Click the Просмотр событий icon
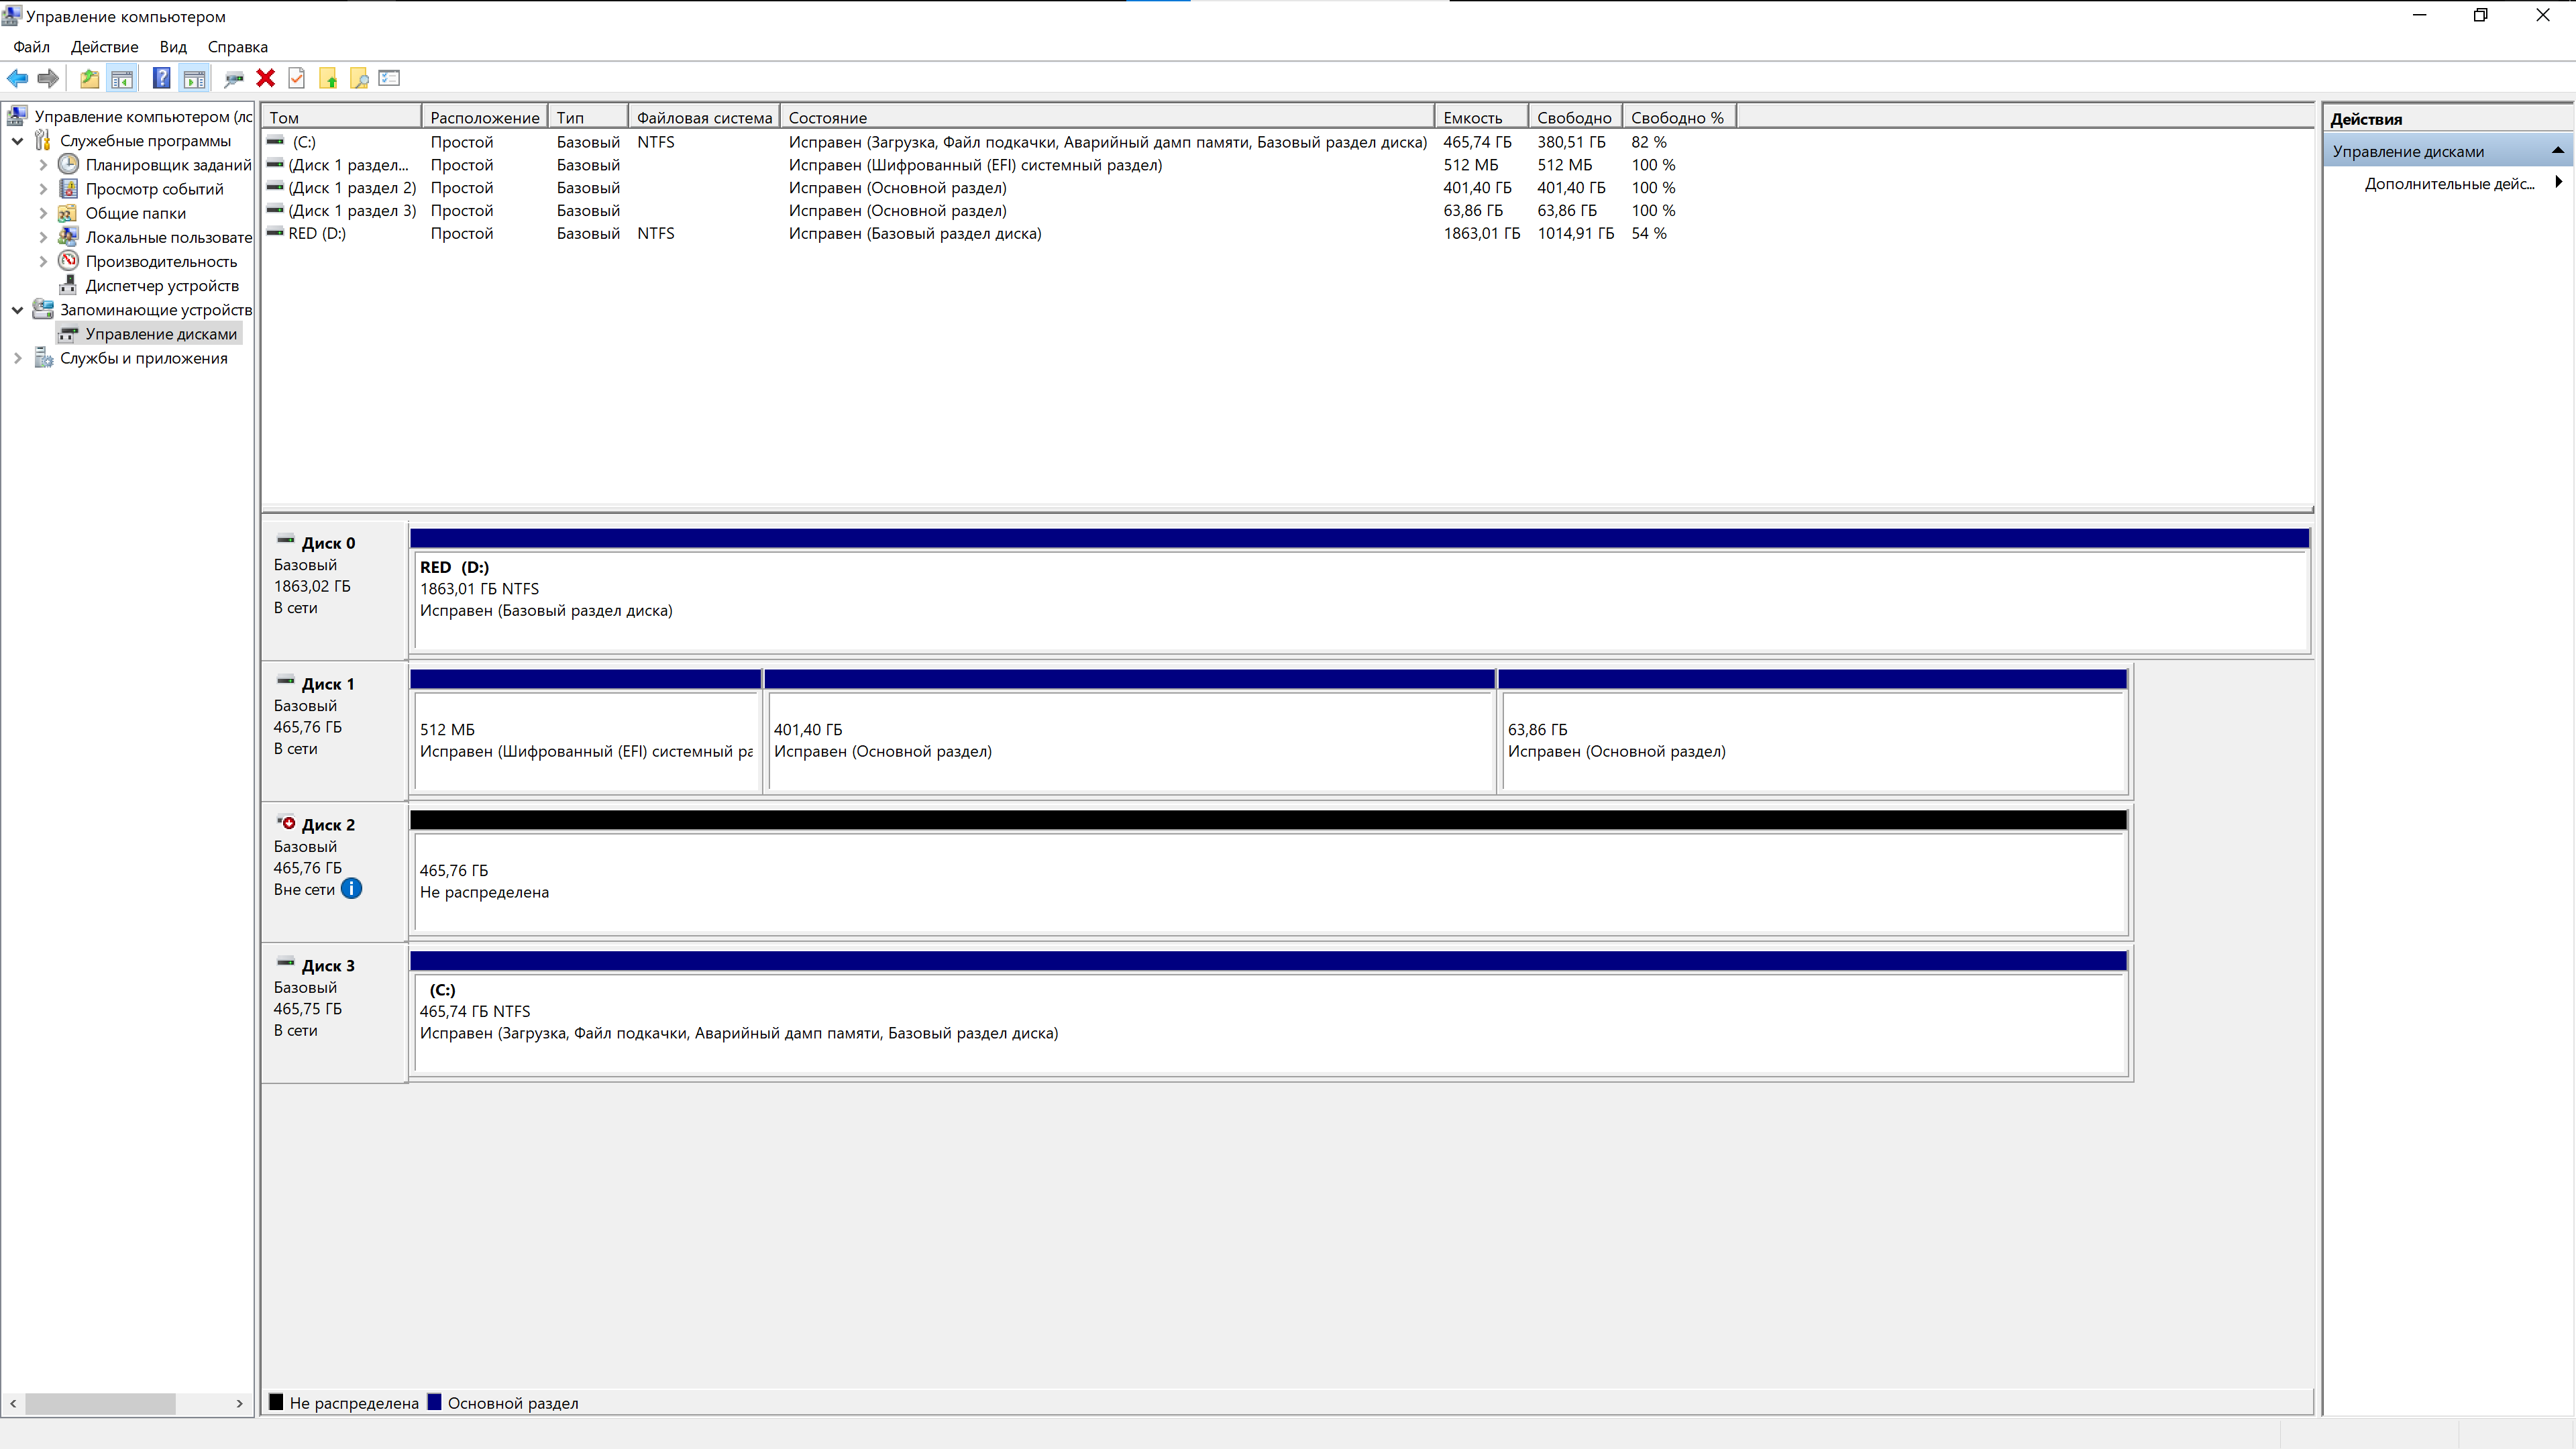 click(68, 188)
